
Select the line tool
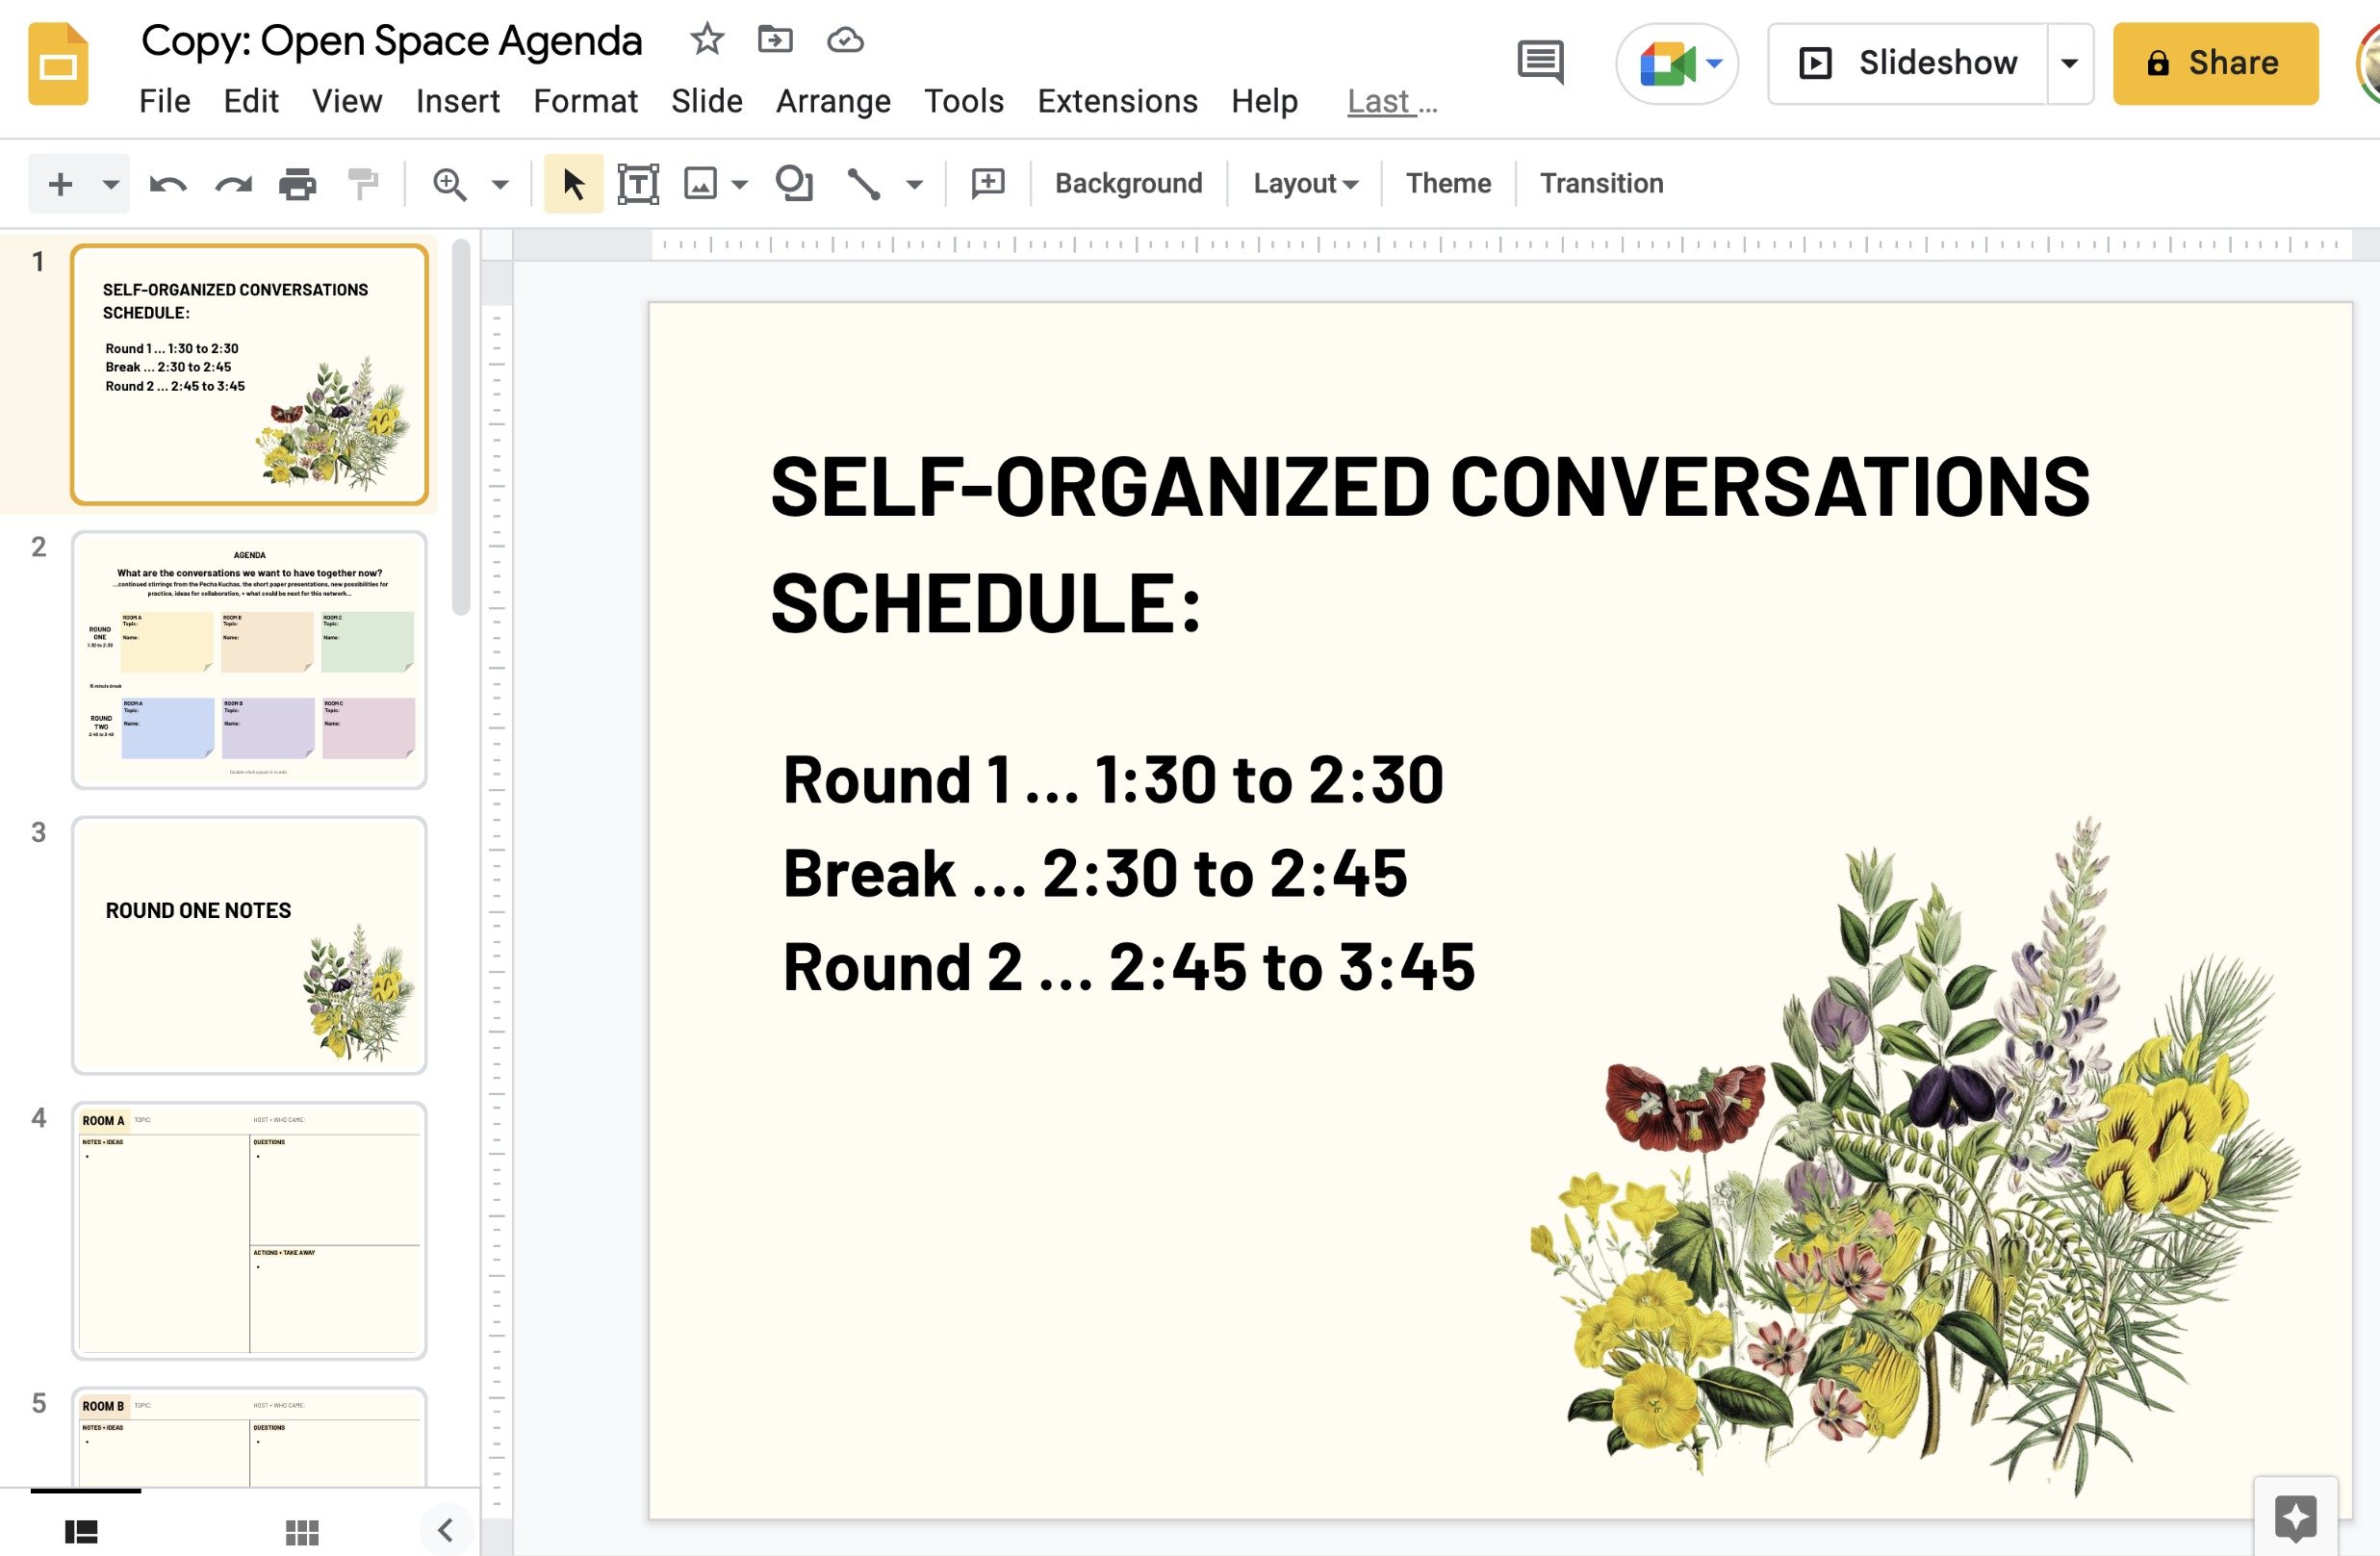pyautogui.click(x=864, y=184)
